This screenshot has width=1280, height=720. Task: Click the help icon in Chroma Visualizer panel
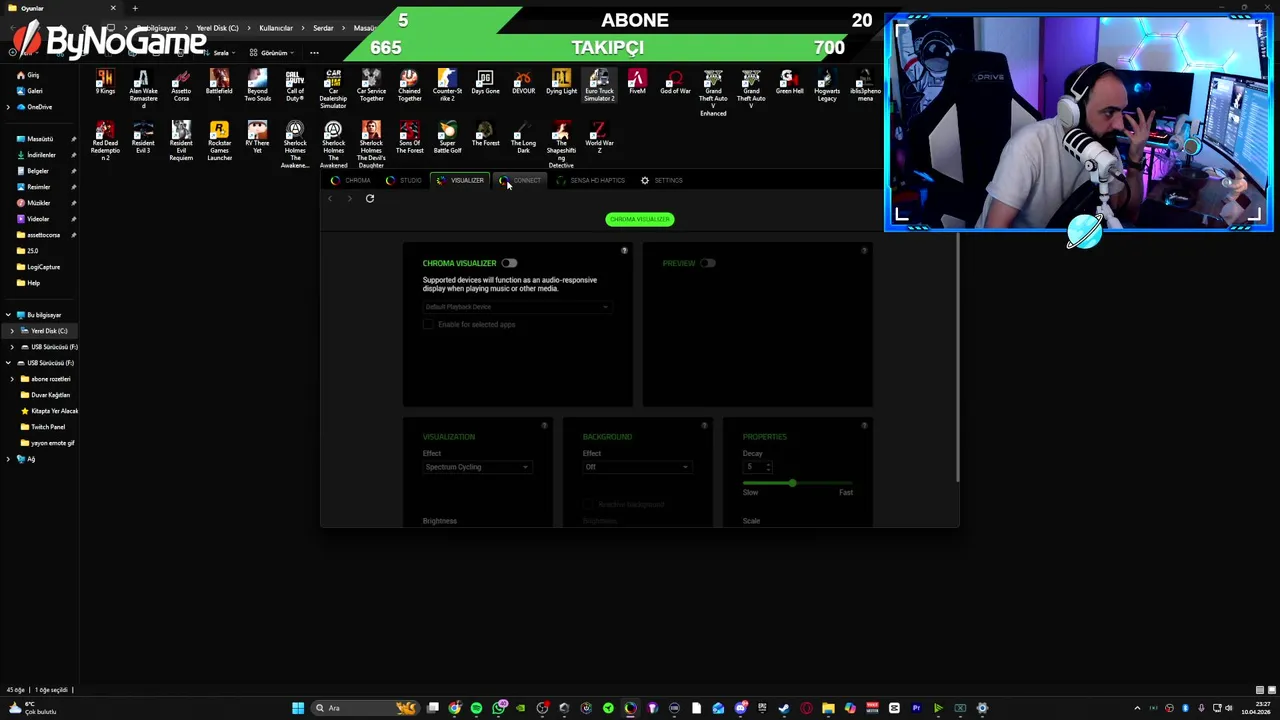(624, 250)
